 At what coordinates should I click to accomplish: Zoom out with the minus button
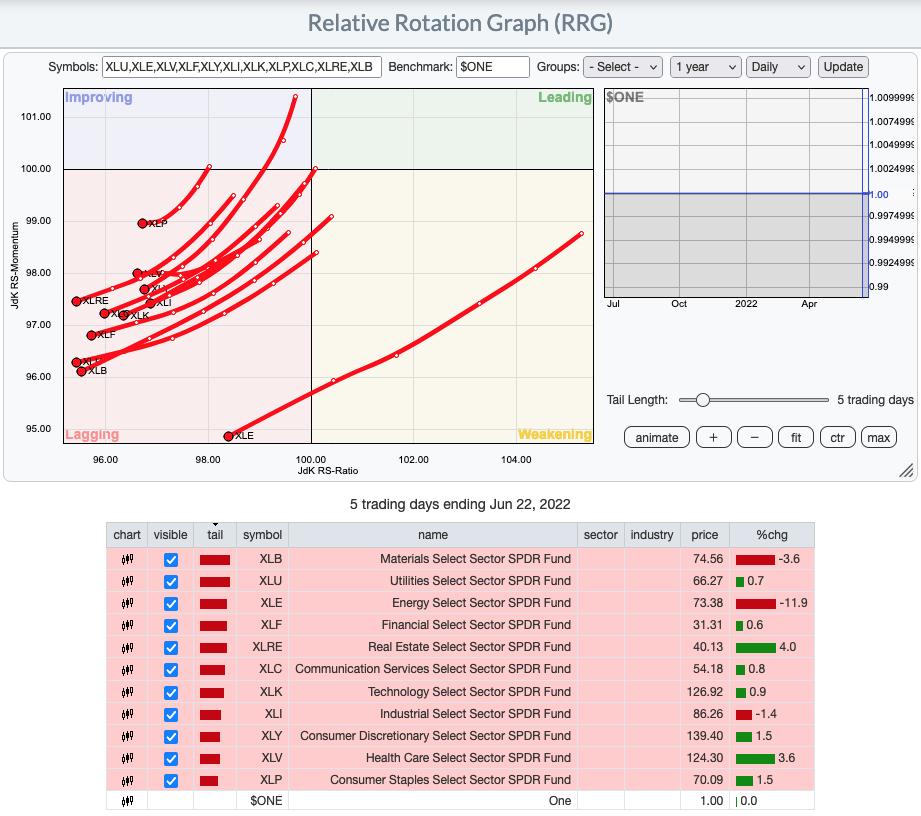(755, 438)
